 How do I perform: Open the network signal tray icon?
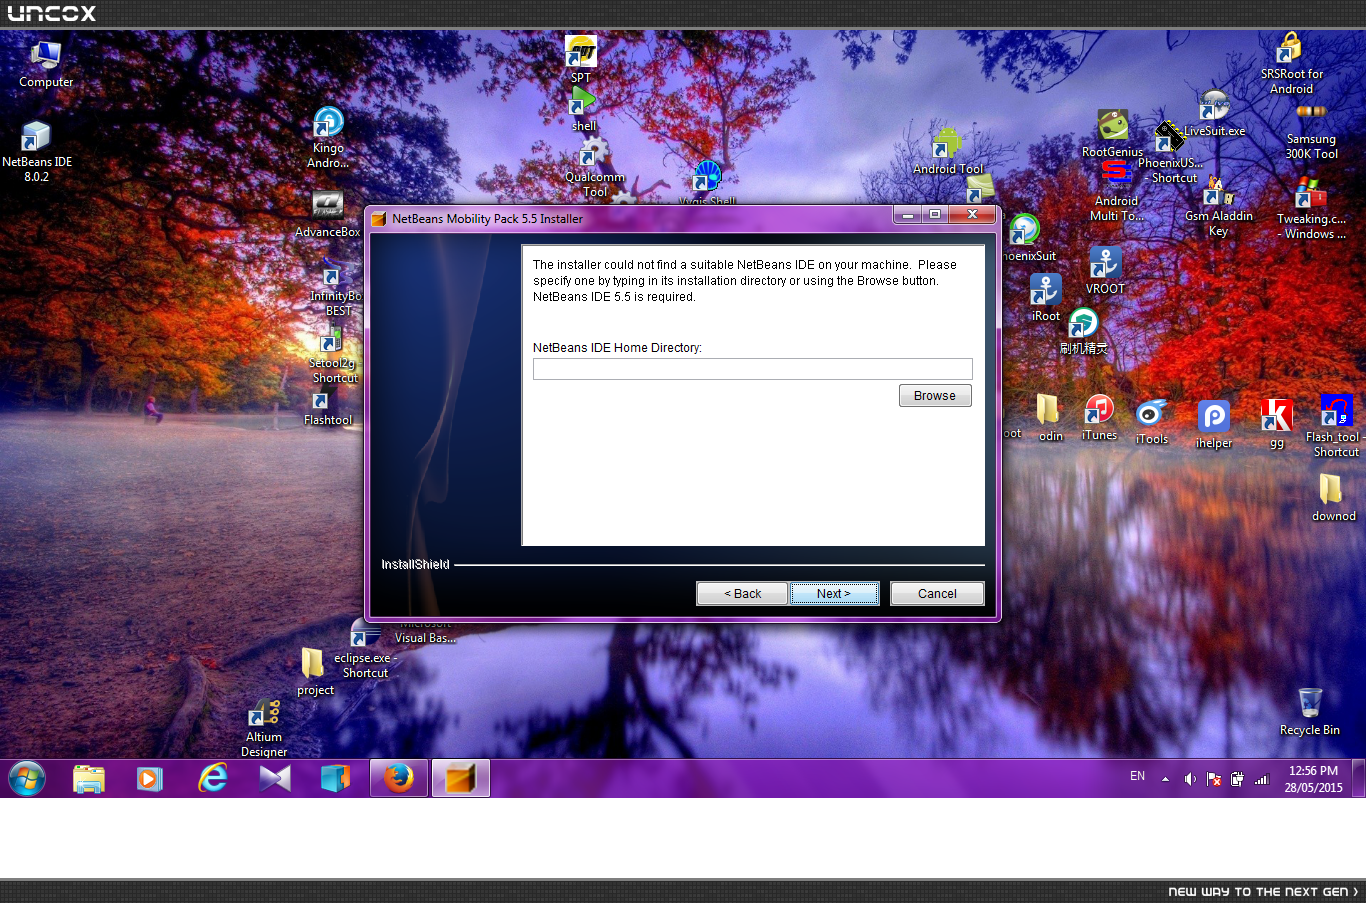pyautogui.click(x=1262, y=779)
